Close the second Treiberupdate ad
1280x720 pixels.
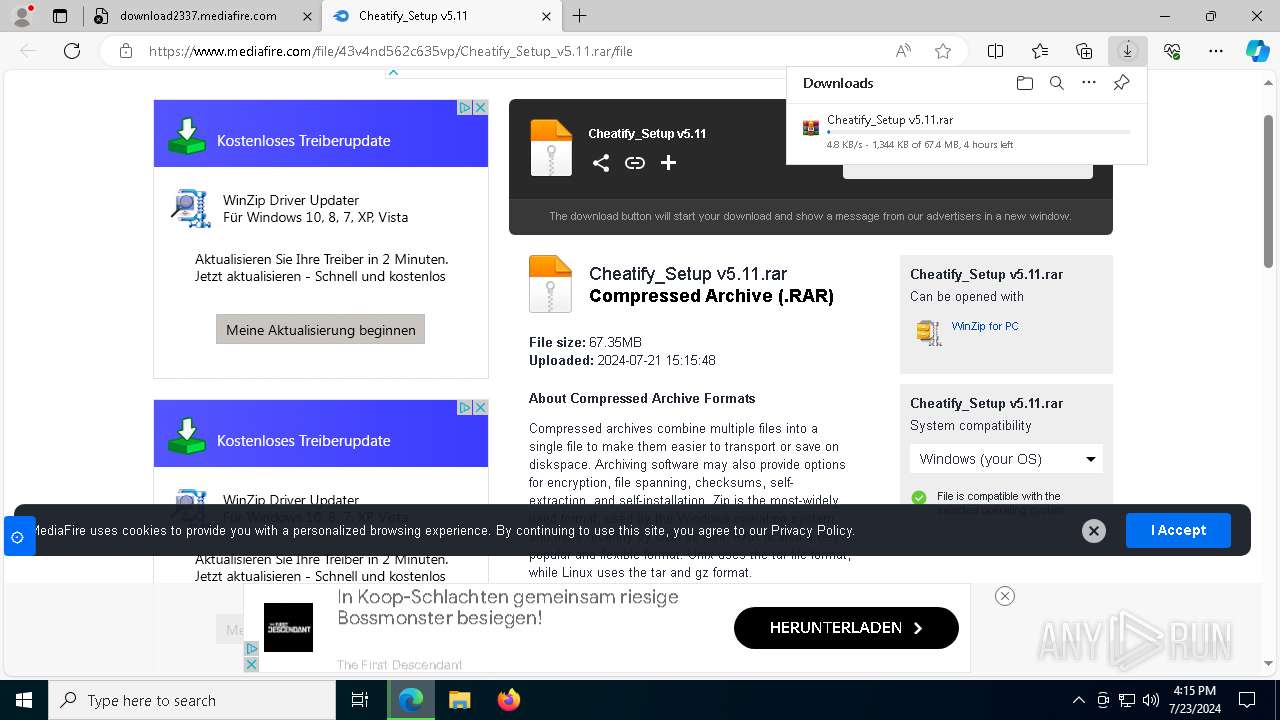[x=480, y=407]
